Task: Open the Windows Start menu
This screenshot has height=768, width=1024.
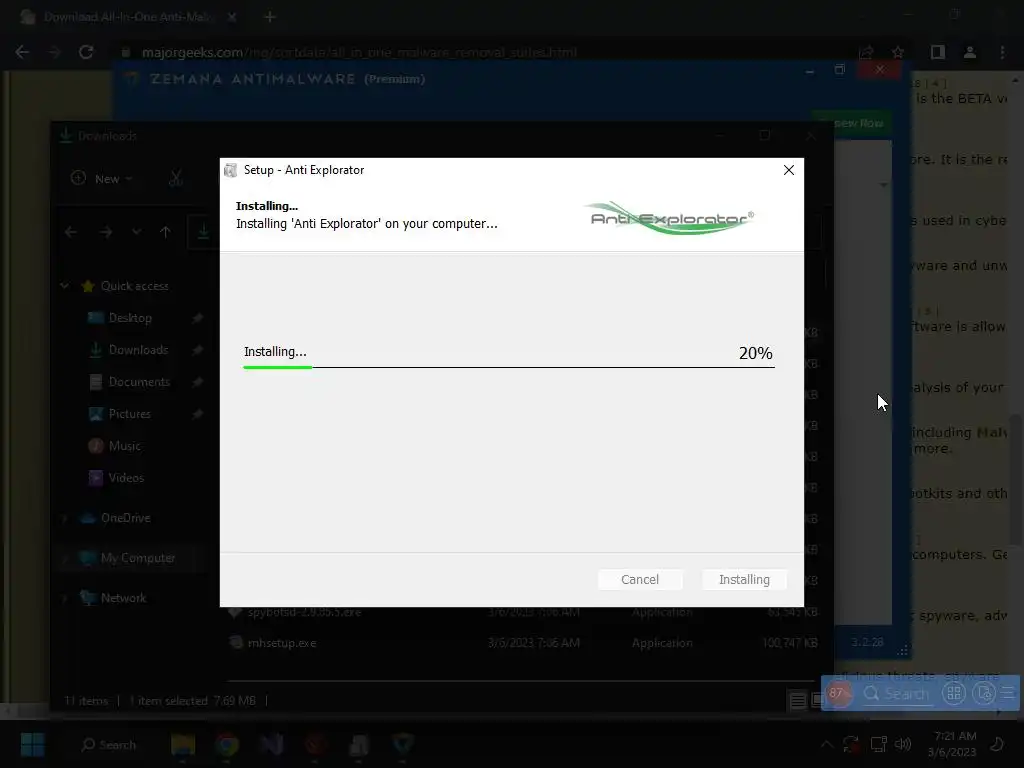Action: 32,744
